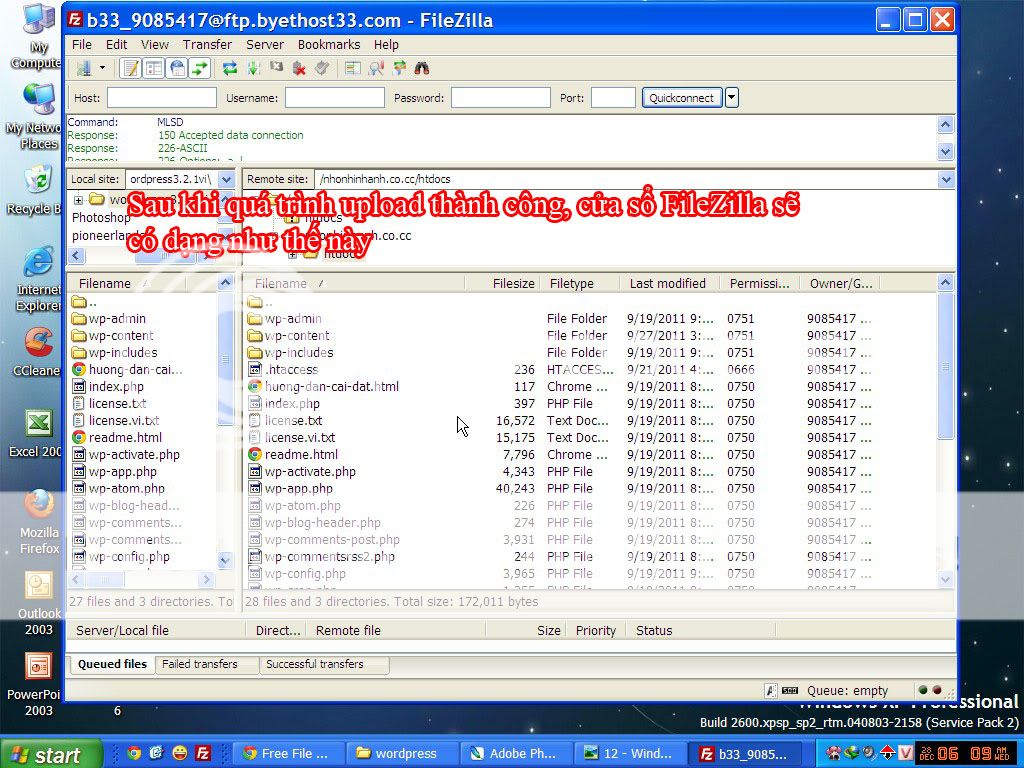Open the Site Manager icon
The width and height of the screenshot is (1024, 768).
click(84, 68)
